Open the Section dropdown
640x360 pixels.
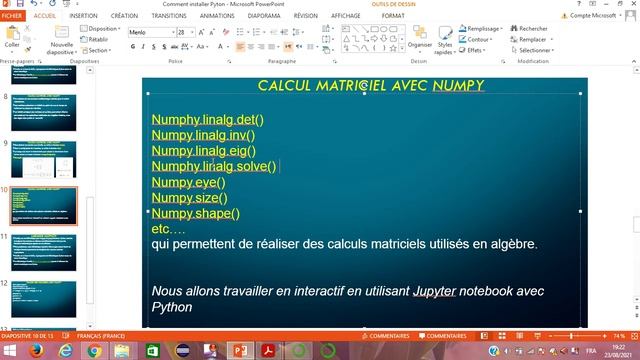[96, 50]
